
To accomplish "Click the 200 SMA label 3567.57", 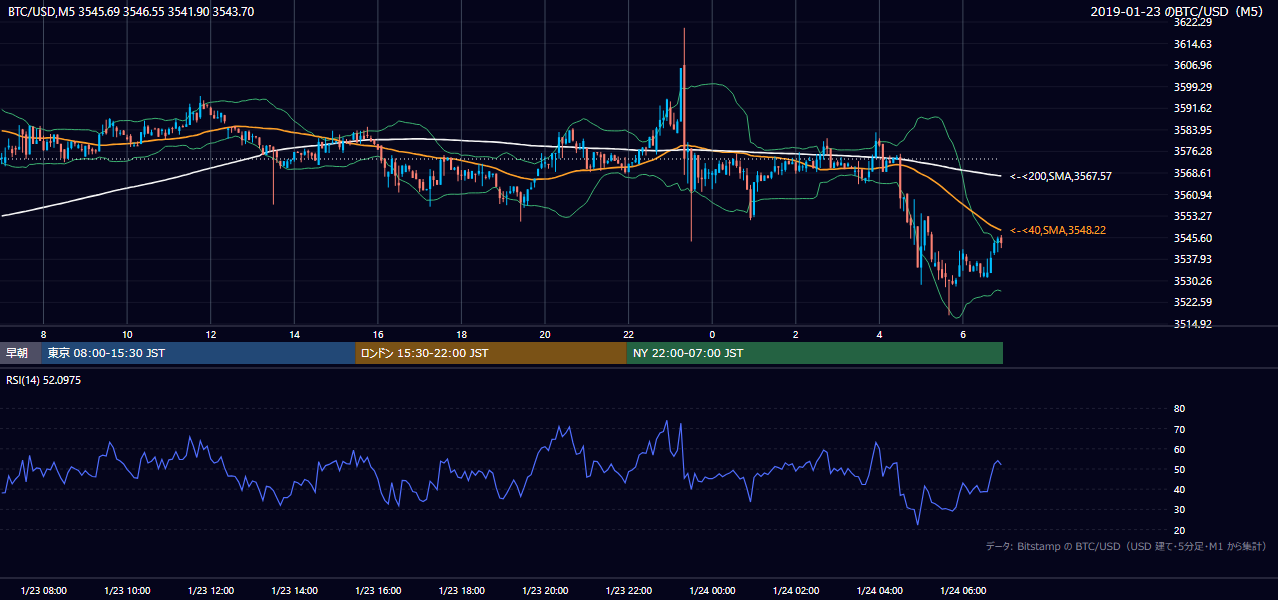I will [1060, 176].
